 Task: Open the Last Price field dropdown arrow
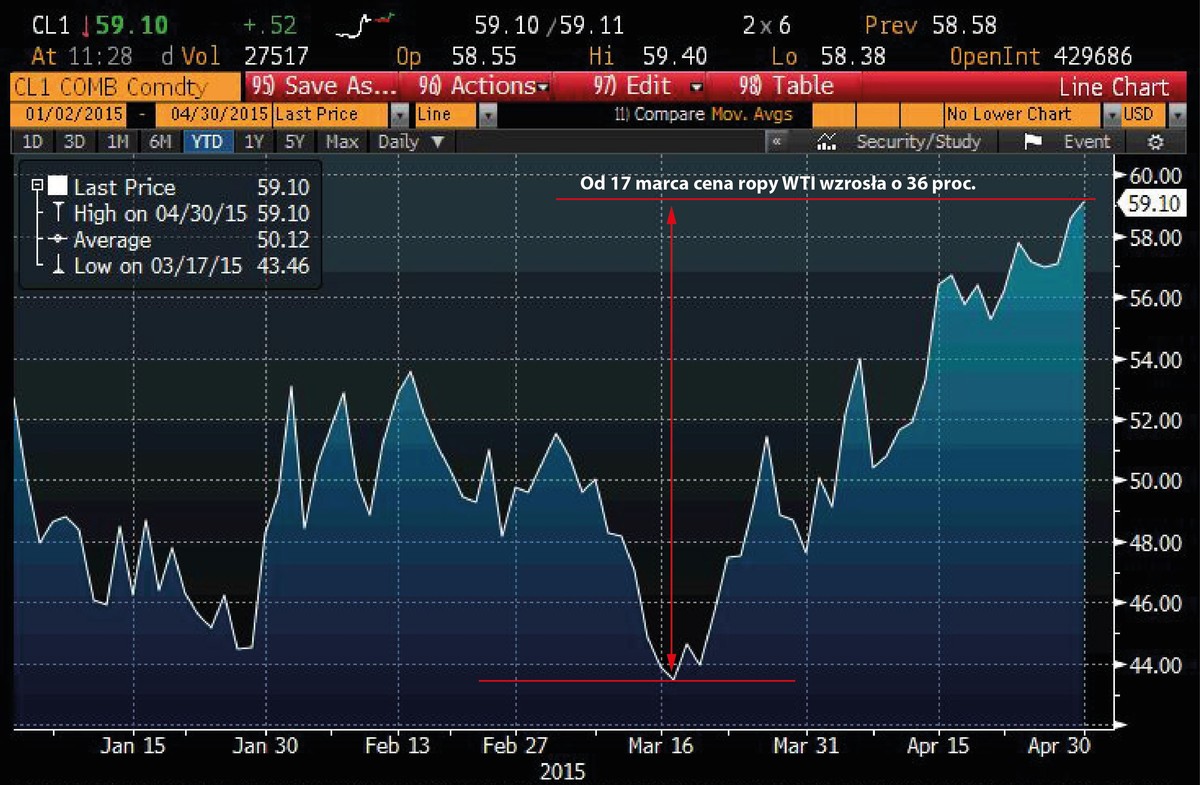coord(399,114)
